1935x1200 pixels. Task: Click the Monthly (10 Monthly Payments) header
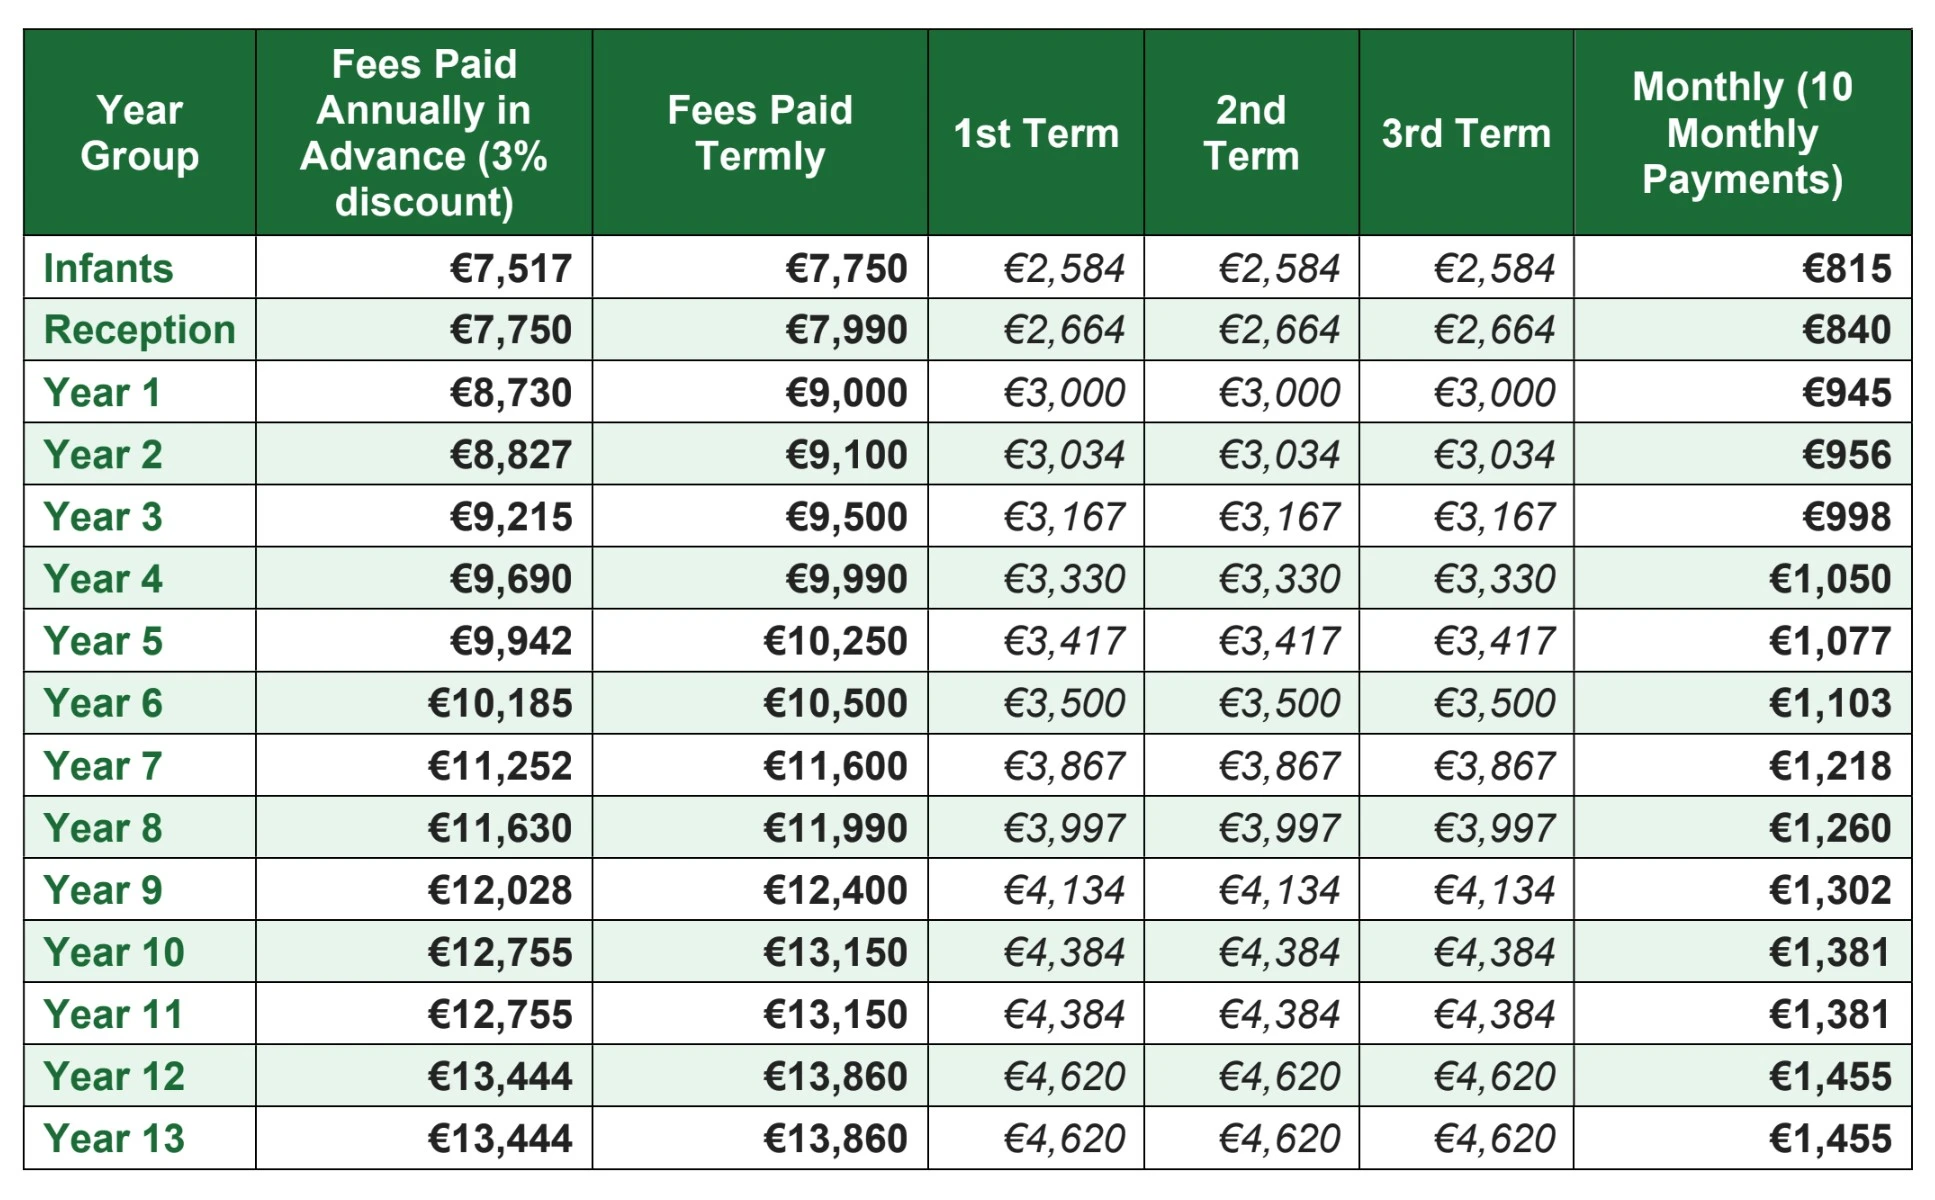(x=1742, y=133)
